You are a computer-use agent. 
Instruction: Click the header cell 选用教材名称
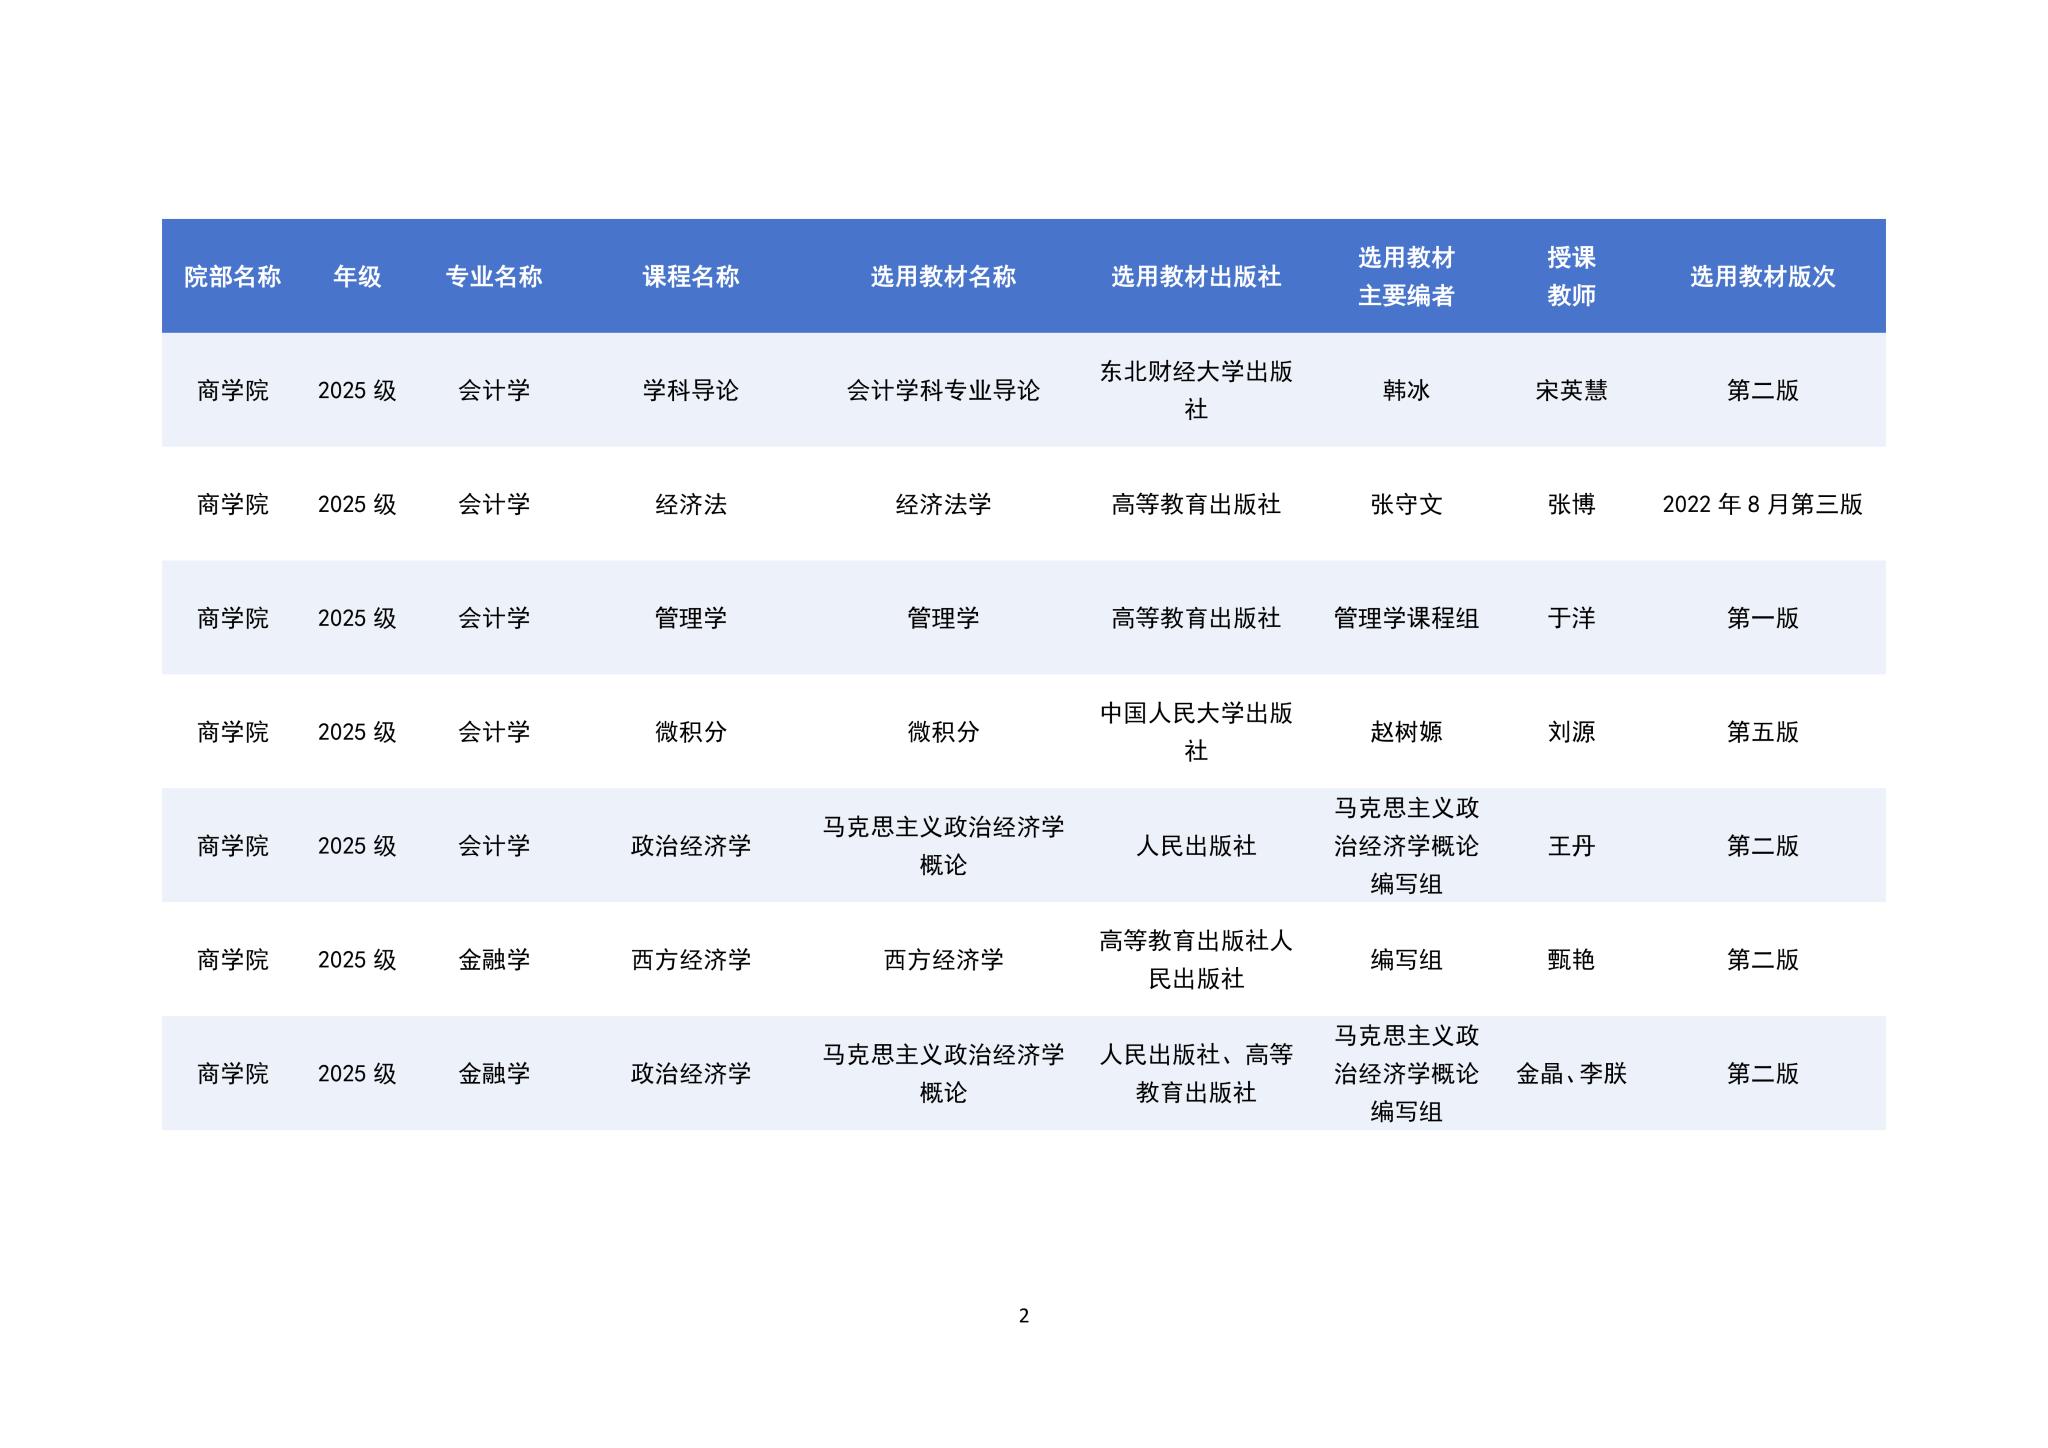click(943, 277)
